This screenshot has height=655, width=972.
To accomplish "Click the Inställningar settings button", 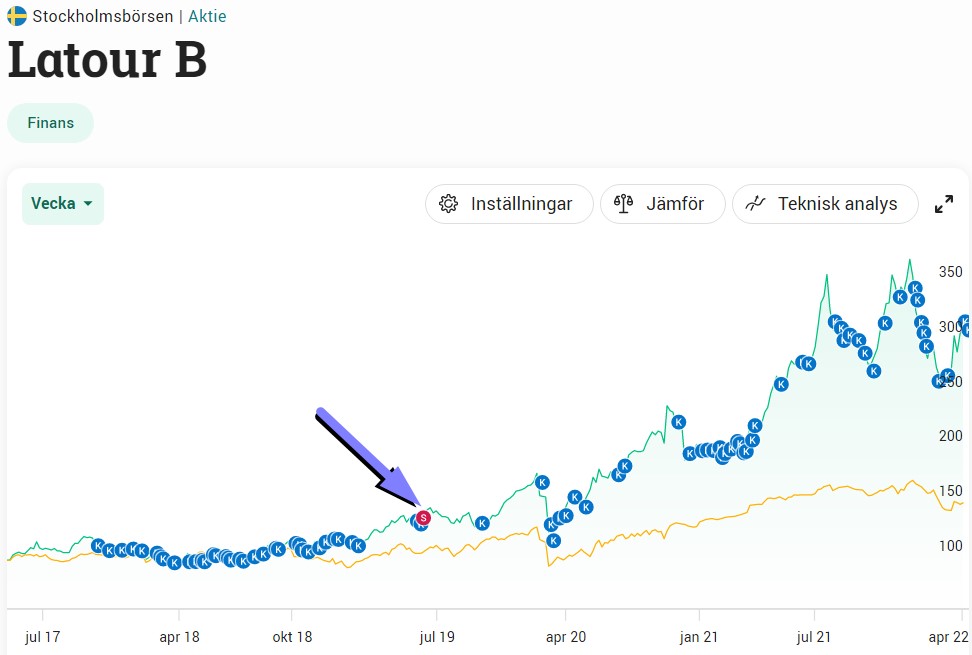I will tap(509, 204).
